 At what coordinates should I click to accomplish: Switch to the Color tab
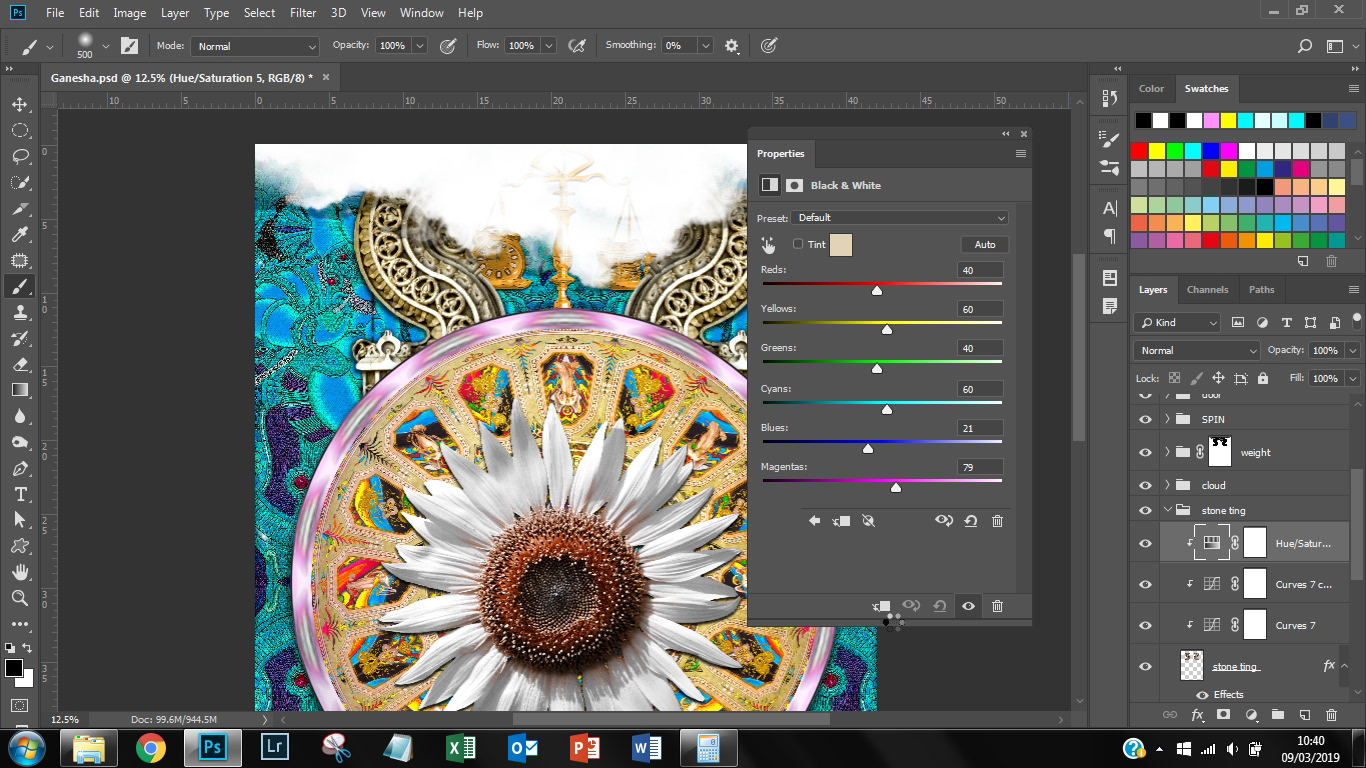(x=1151, y=88)
